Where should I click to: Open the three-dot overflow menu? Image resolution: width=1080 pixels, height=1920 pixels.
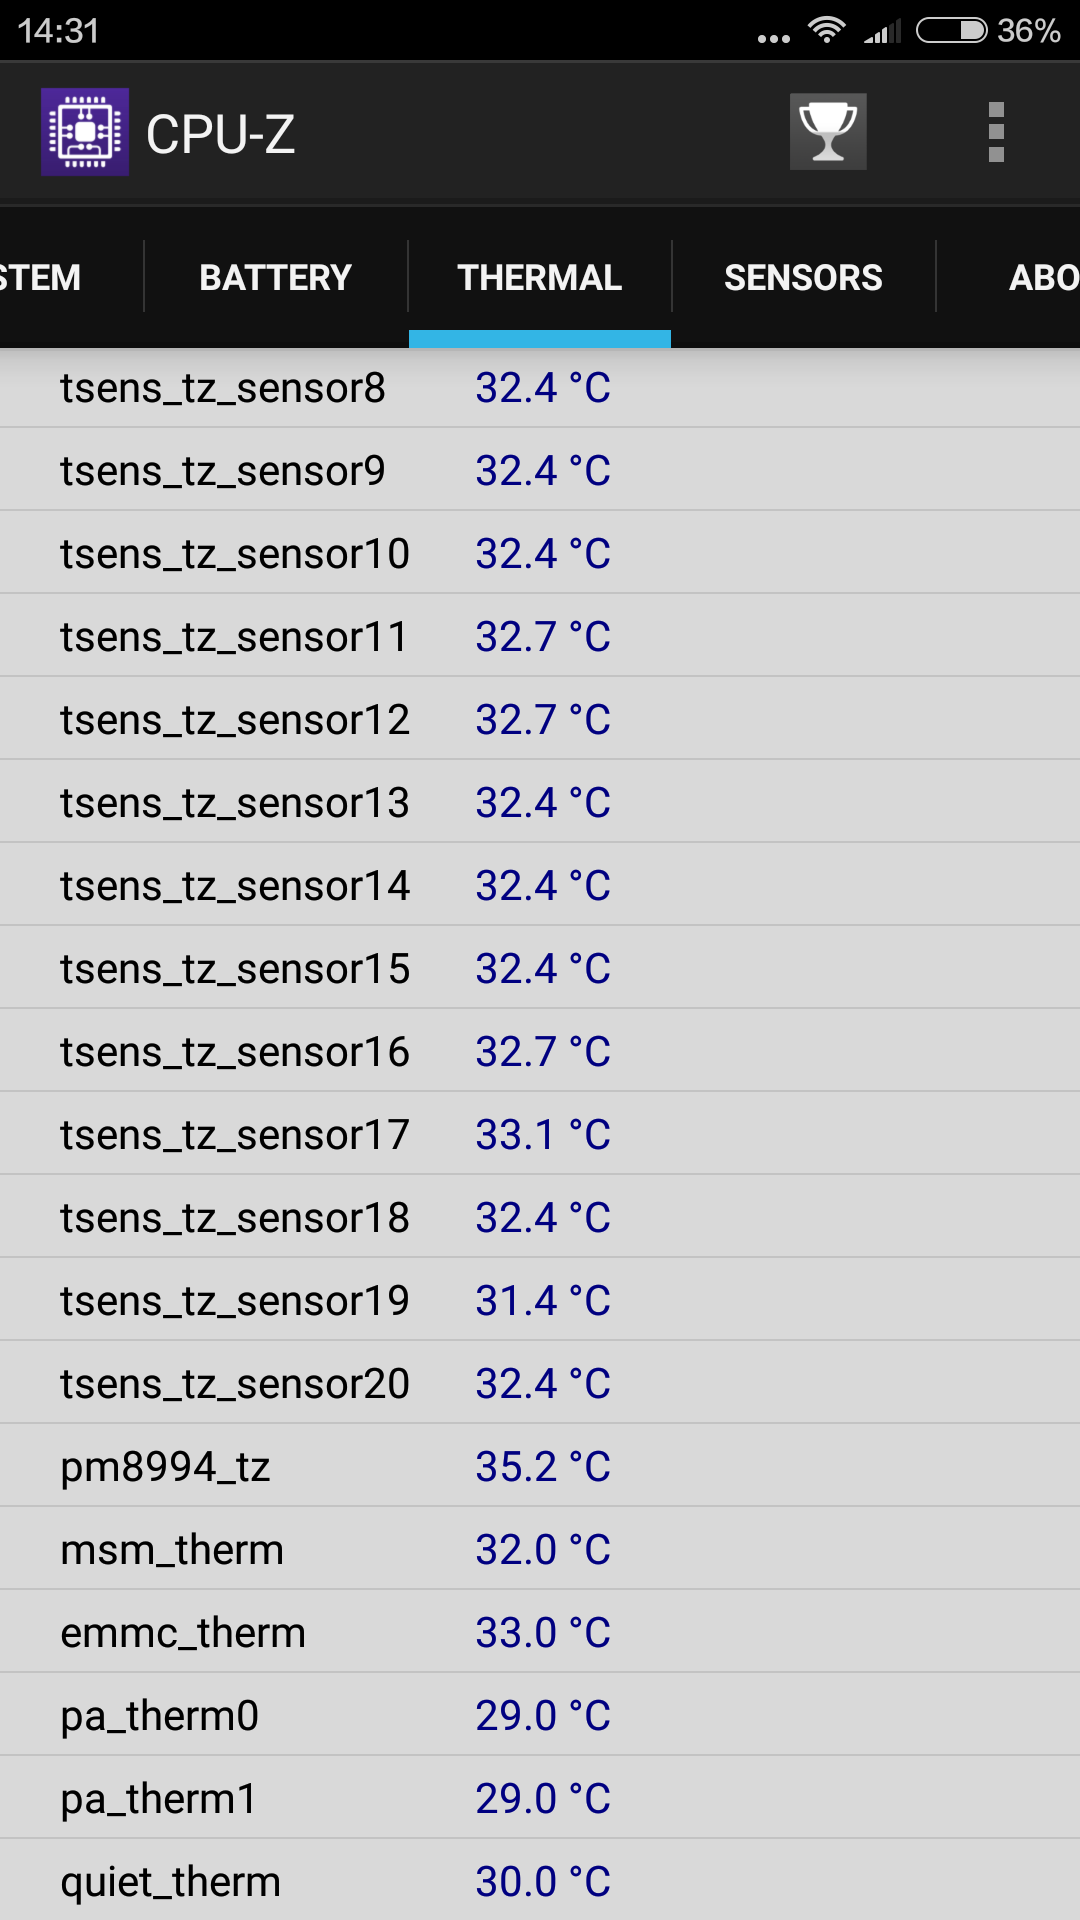point(996,132)
